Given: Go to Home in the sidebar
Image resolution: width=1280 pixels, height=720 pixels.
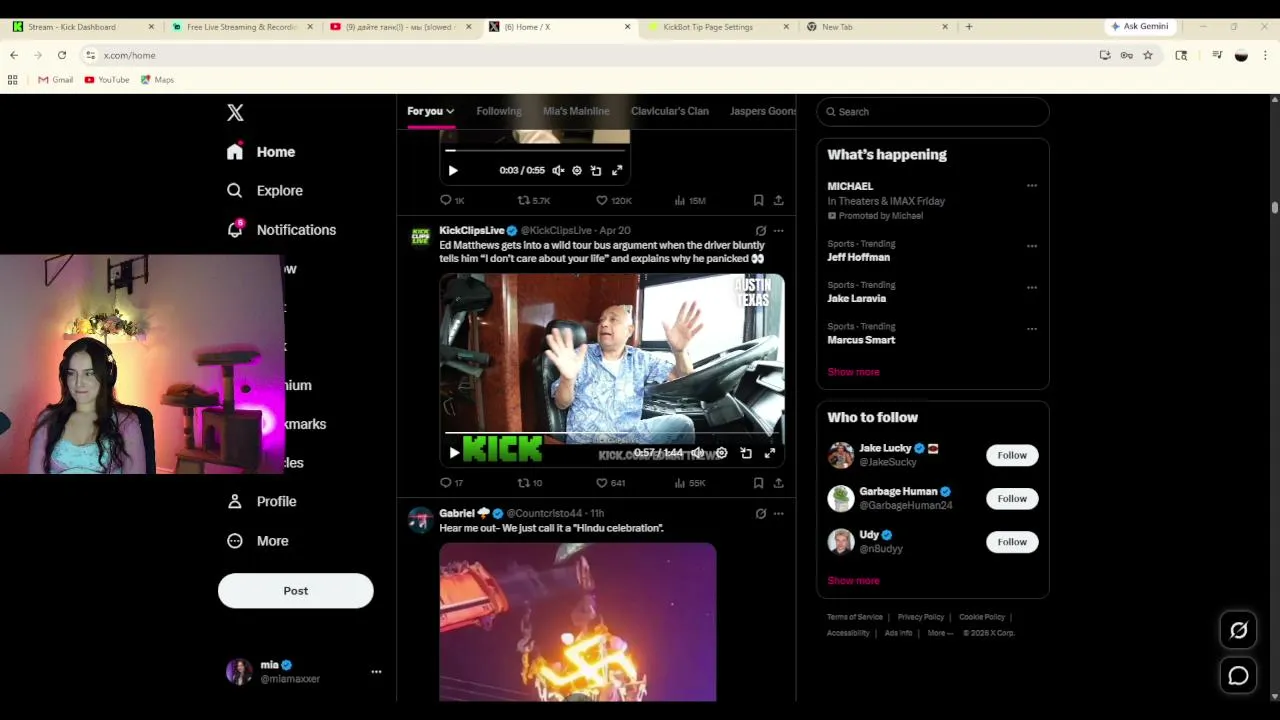Looking at the screenshot, I should coord(261,152).
